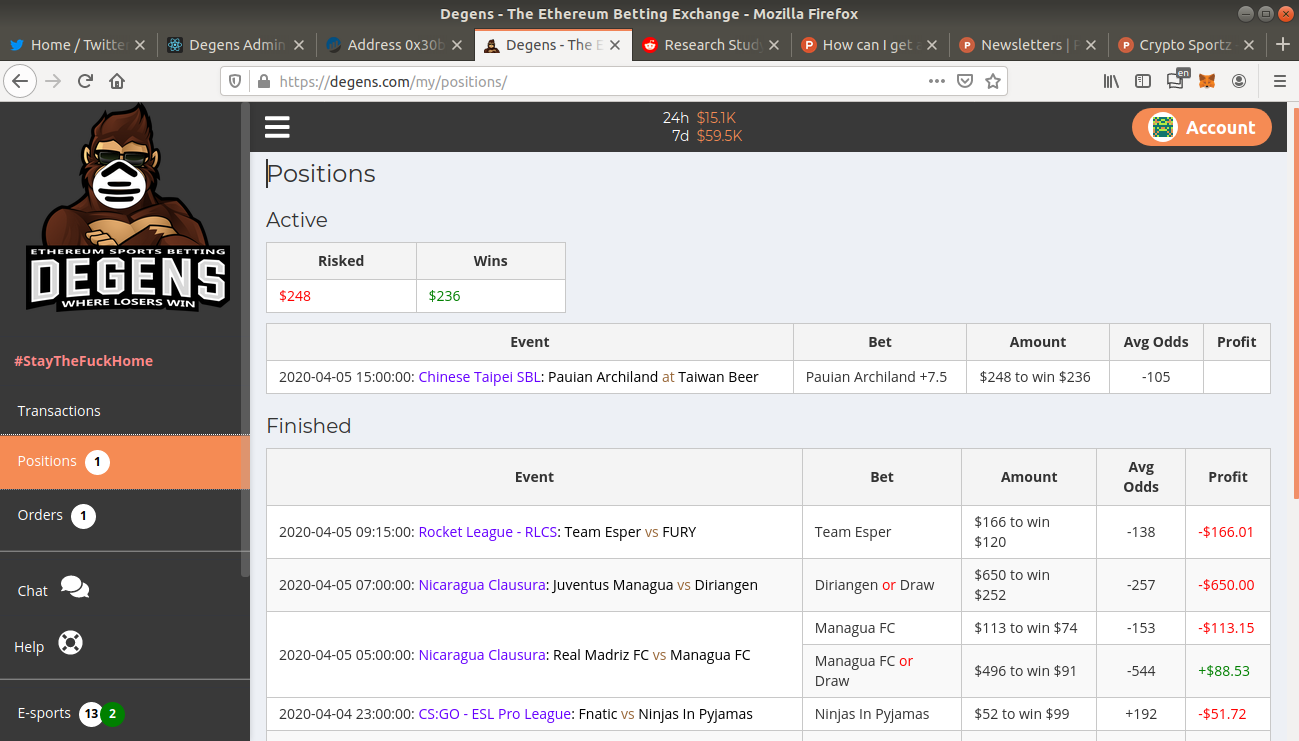The image size is (1299, 741).
Task: Go to Firefox home page
Action: (x=117, y=81)
